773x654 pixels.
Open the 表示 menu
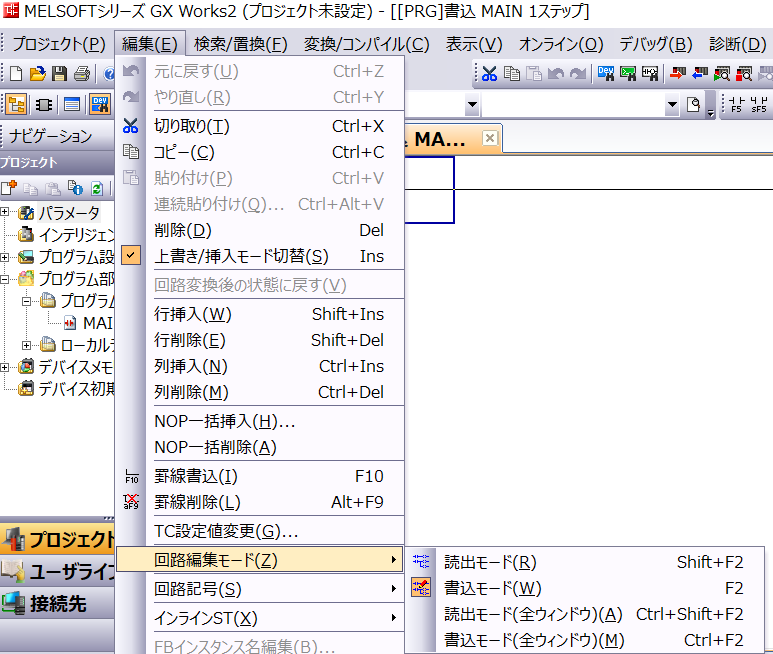[x=474, y=44]
